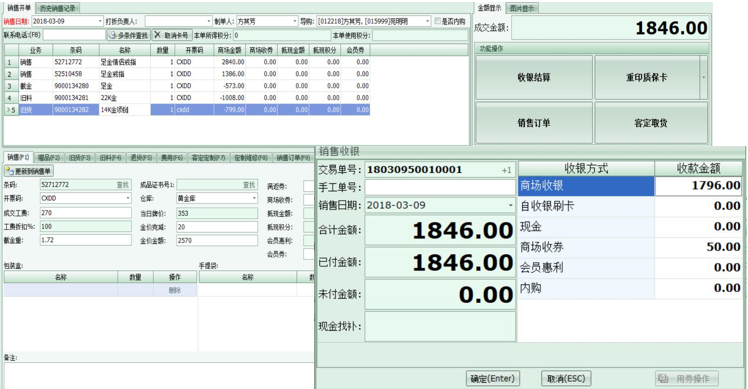This screenshot has height=389, width=748.
Task: Click the 取消卡号 X button
Action: [172, 35]
